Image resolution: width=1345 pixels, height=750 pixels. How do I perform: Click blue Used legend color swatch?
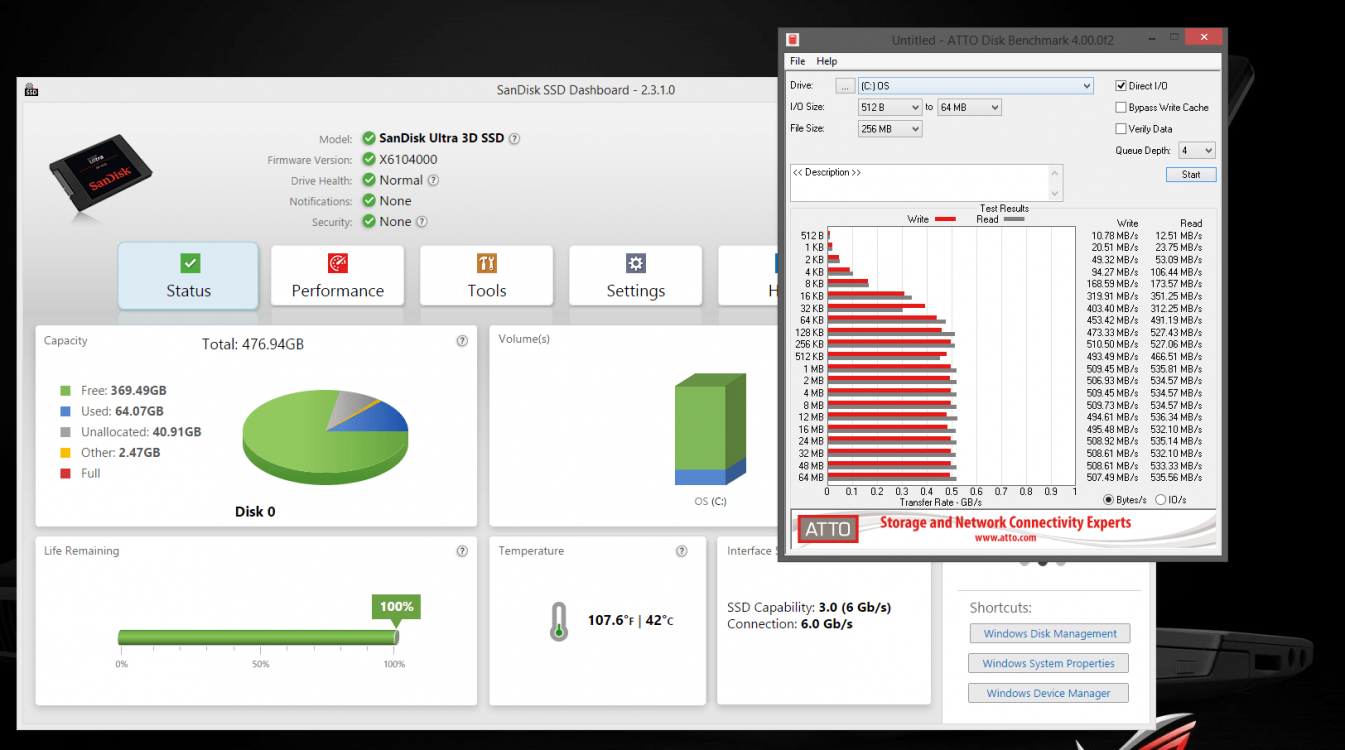tap(65, 411)
